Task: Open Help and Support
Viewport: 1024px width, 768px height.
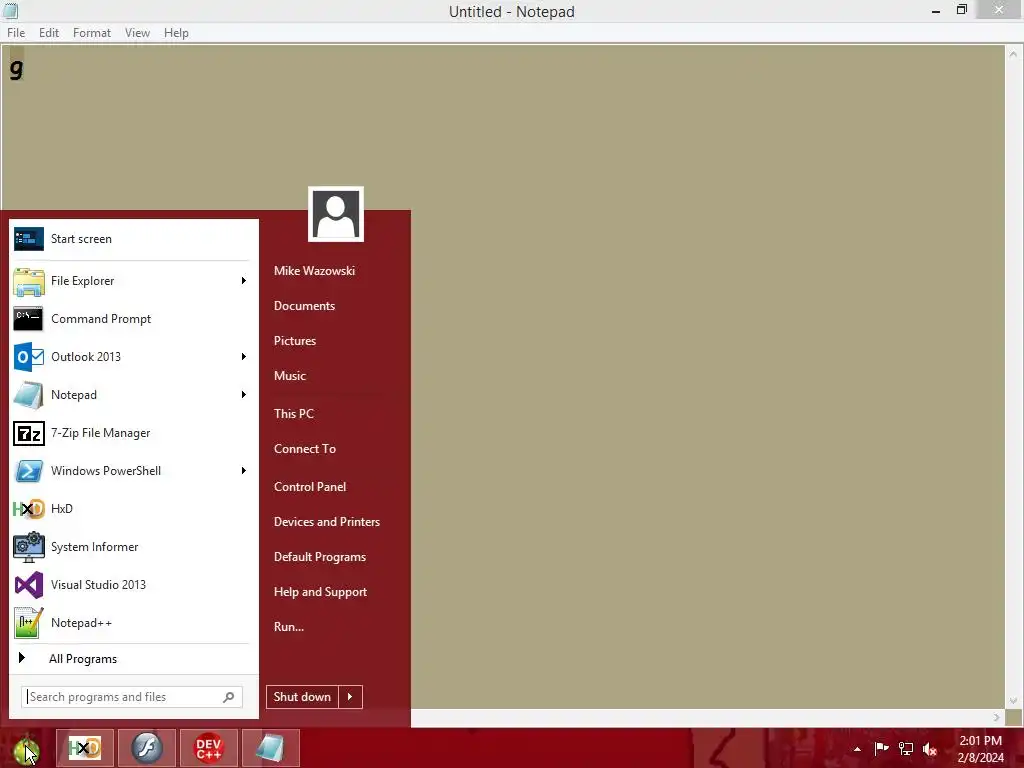Action: point(321,592)
